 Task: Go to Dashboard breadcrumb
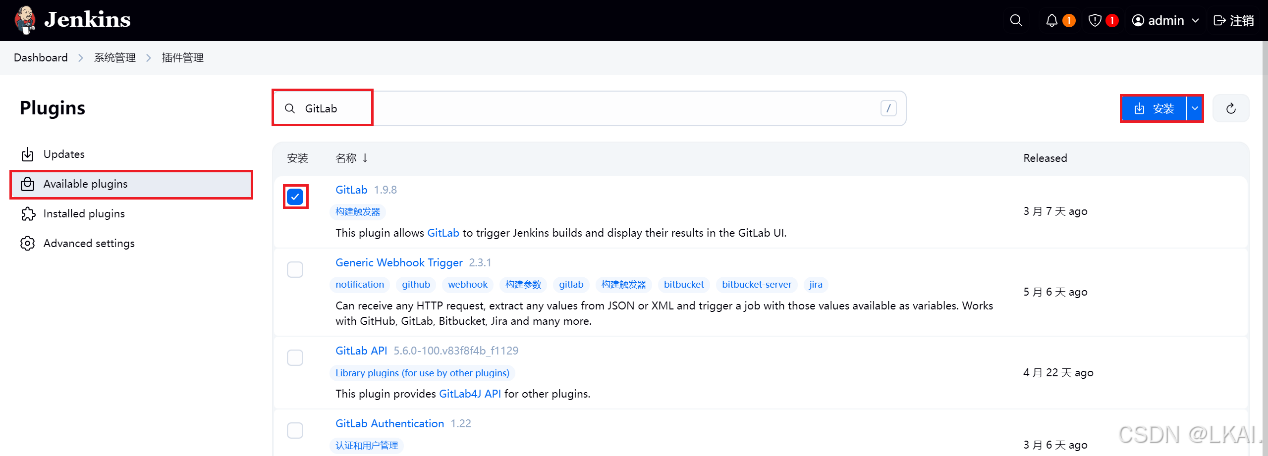[x=41, y=58]
